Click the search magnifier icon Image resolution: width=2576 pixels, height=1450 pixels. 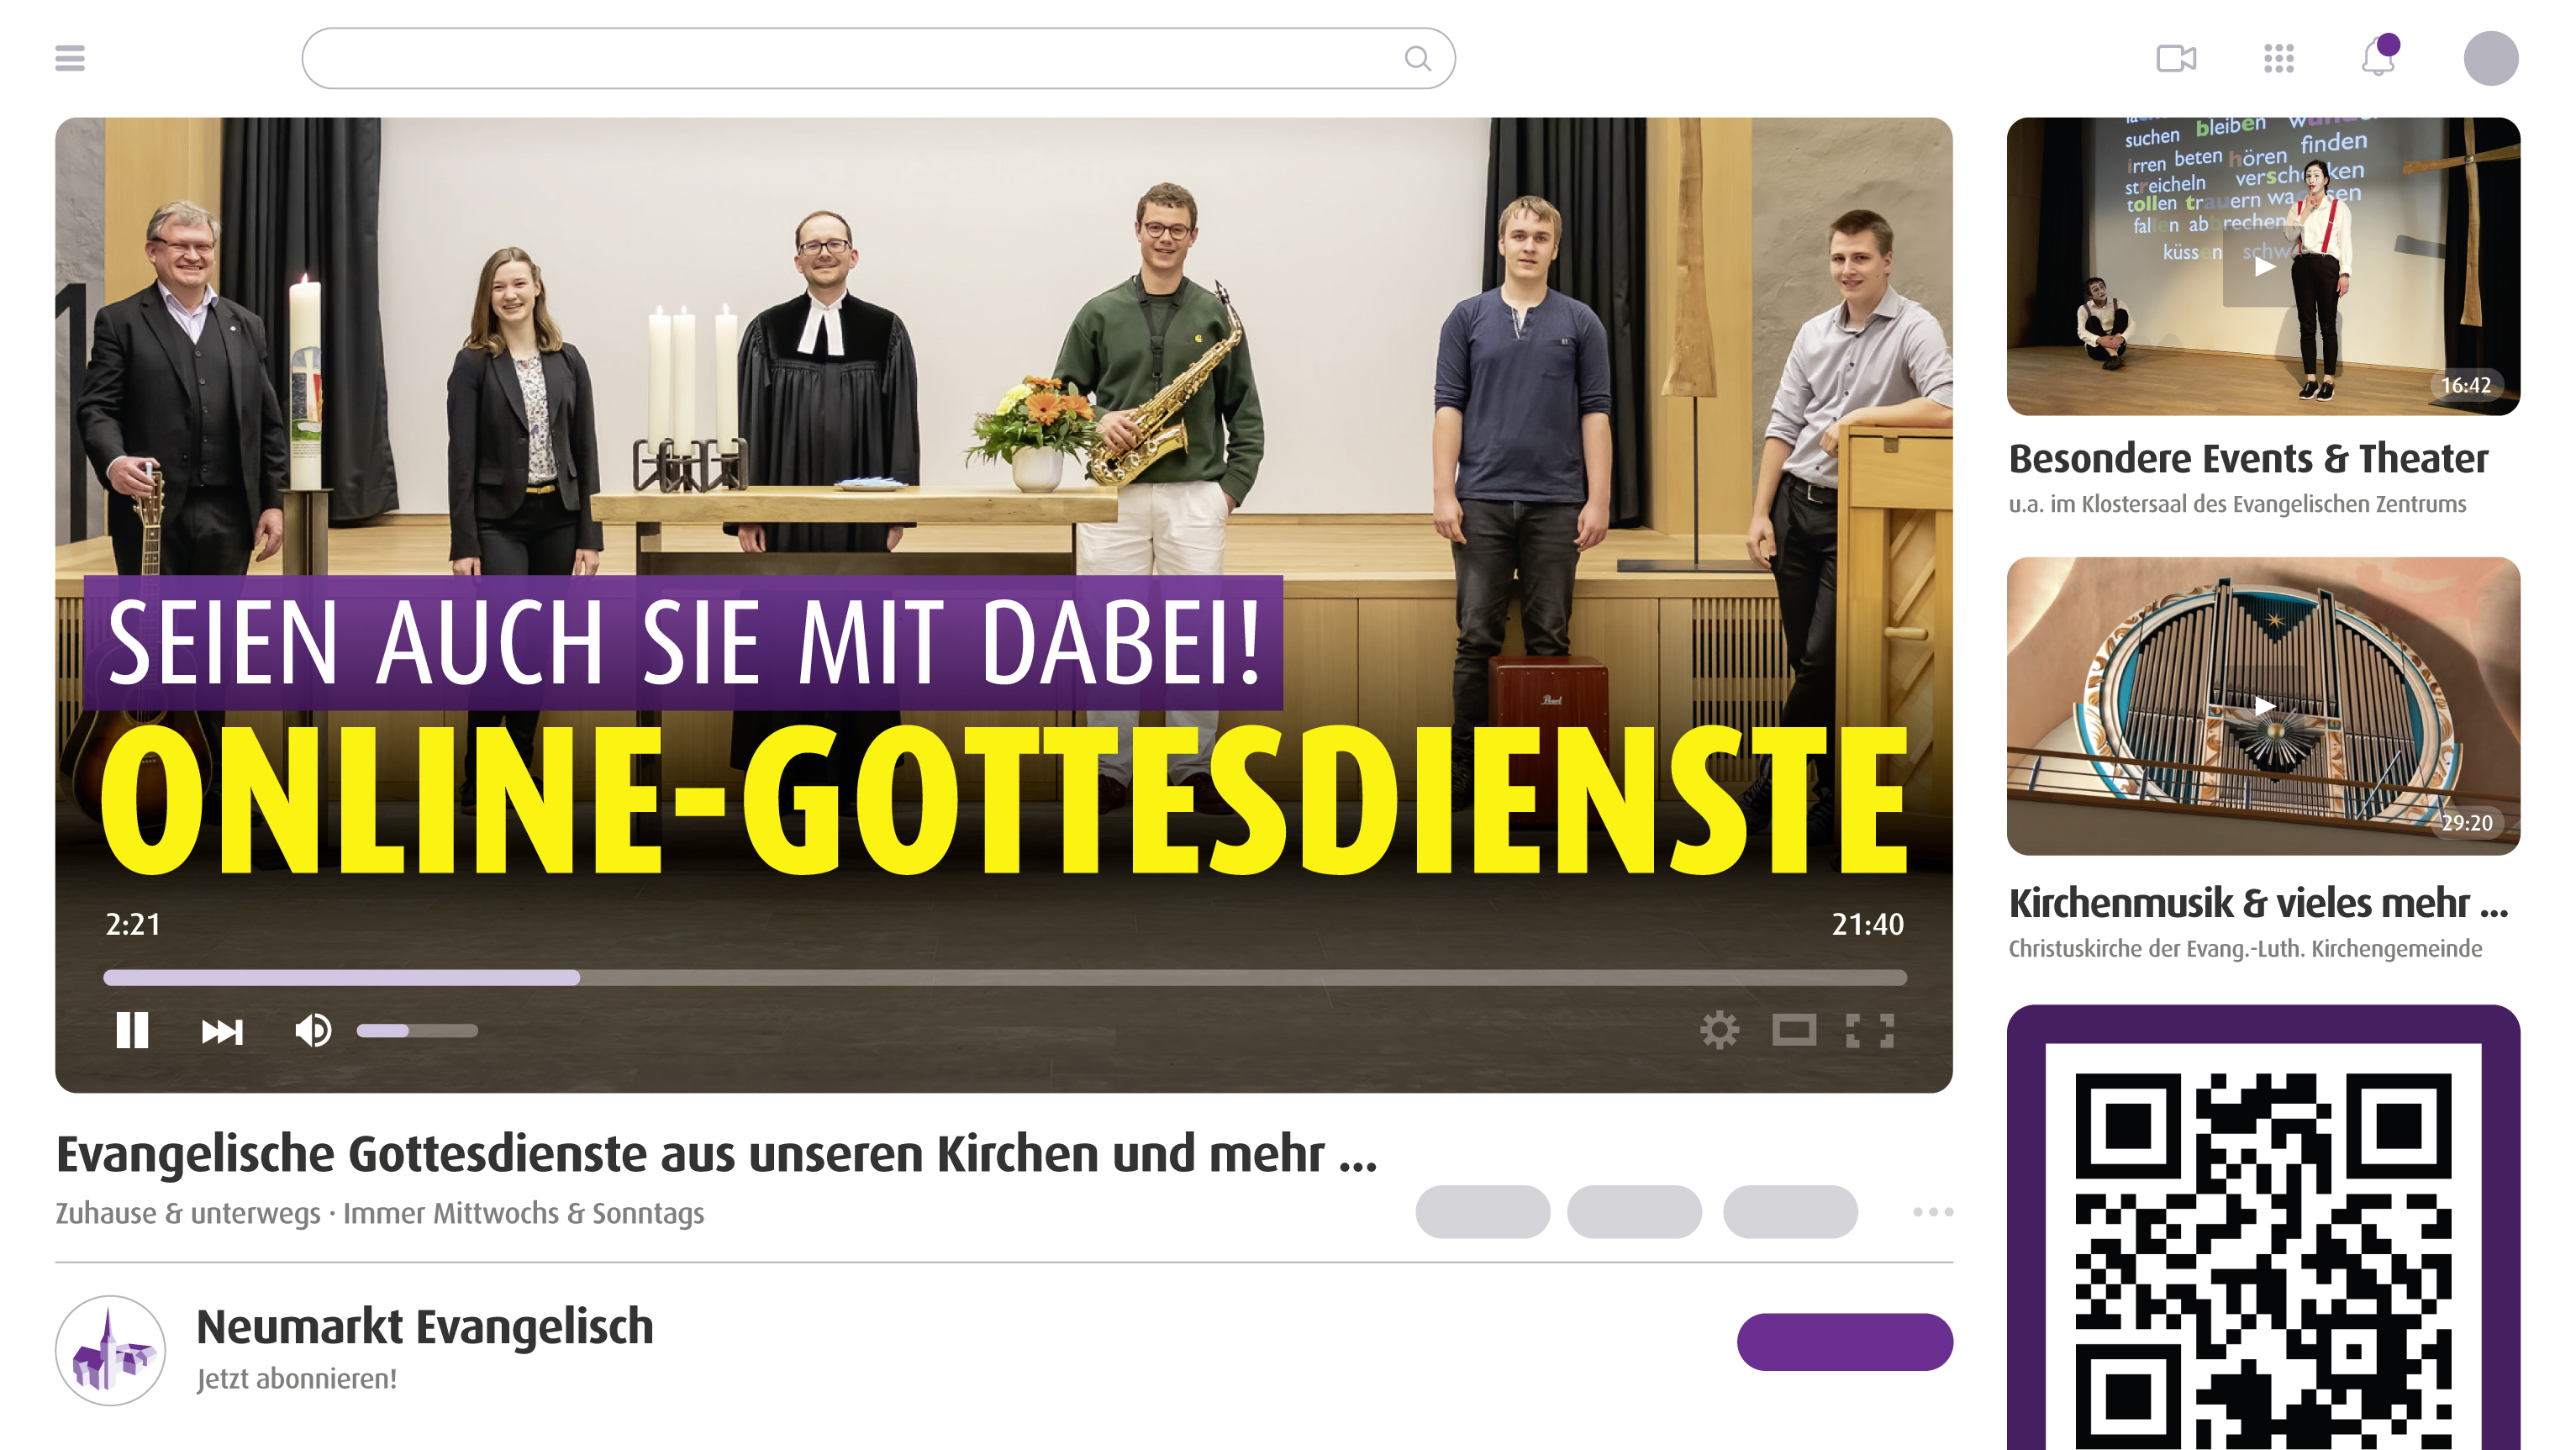pyautogui.click(x=1417, y=58)
